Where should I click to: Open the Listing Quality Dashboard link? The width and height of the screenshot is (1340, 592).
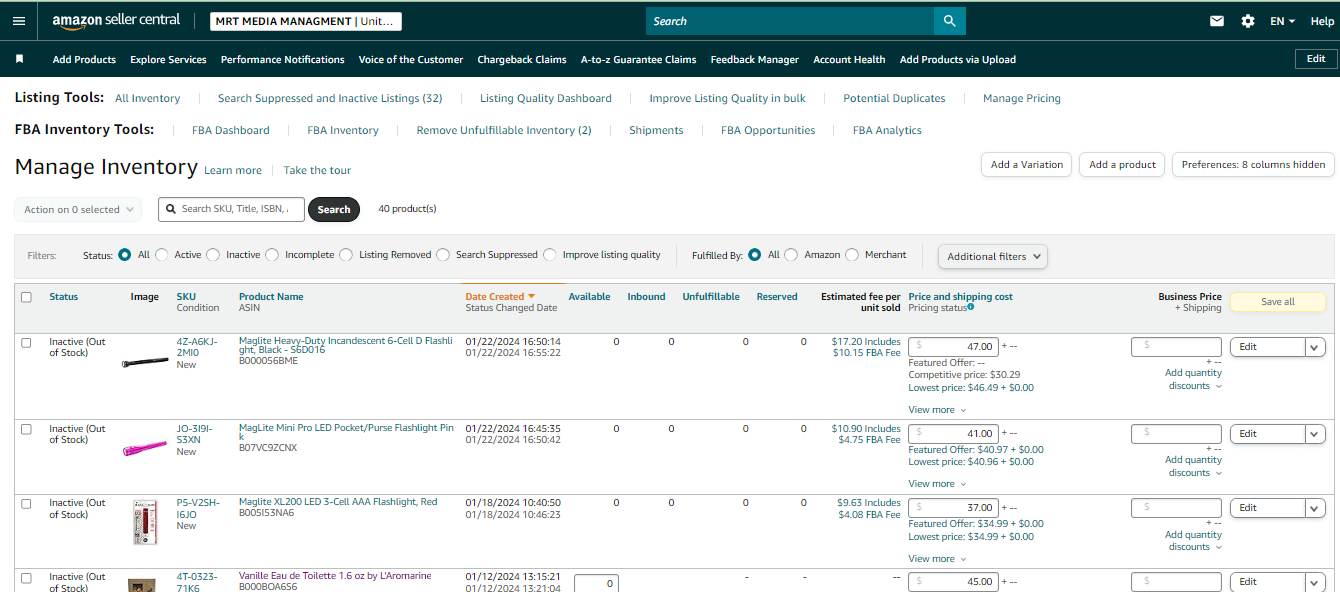tap(546, 98)
